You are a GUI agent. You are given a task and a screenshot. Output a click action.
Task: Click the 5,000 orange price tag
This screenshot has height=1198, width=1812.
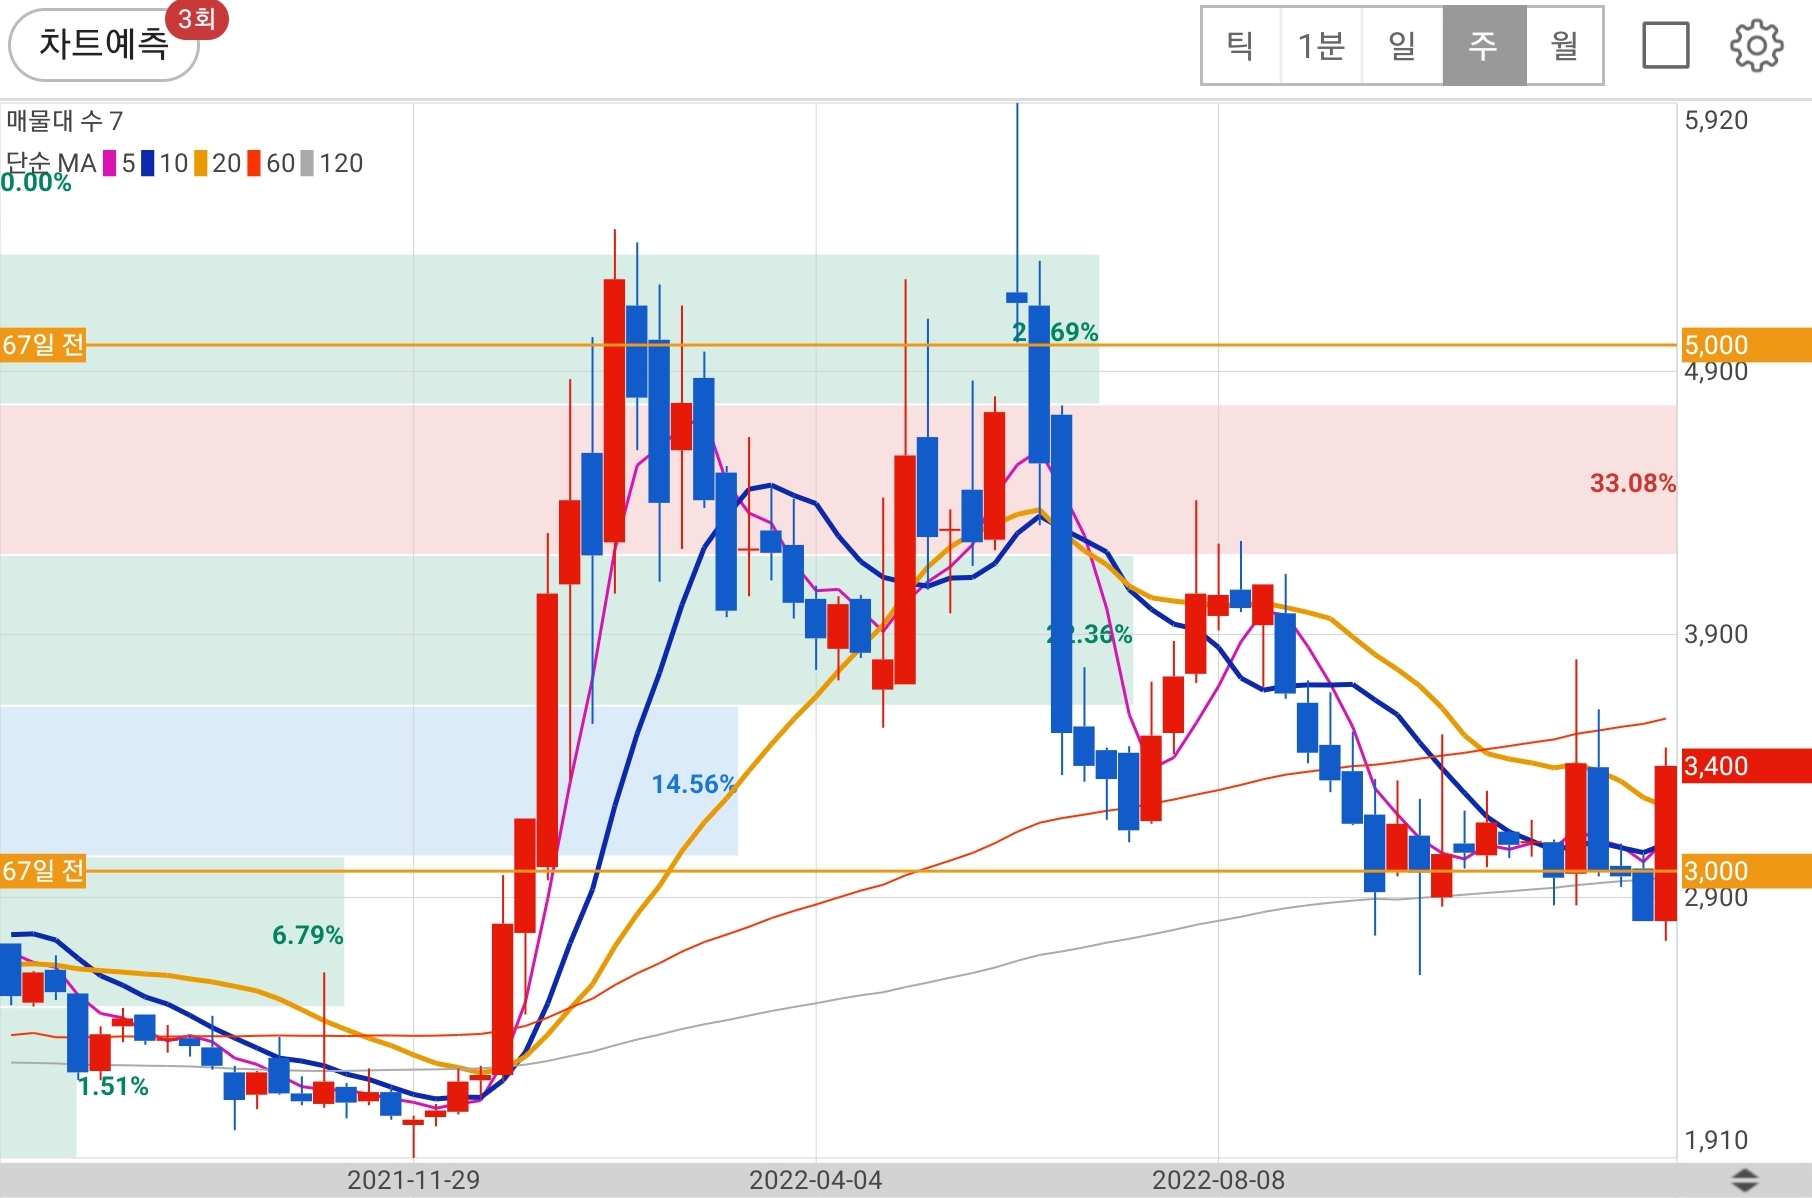point(1746,345)
